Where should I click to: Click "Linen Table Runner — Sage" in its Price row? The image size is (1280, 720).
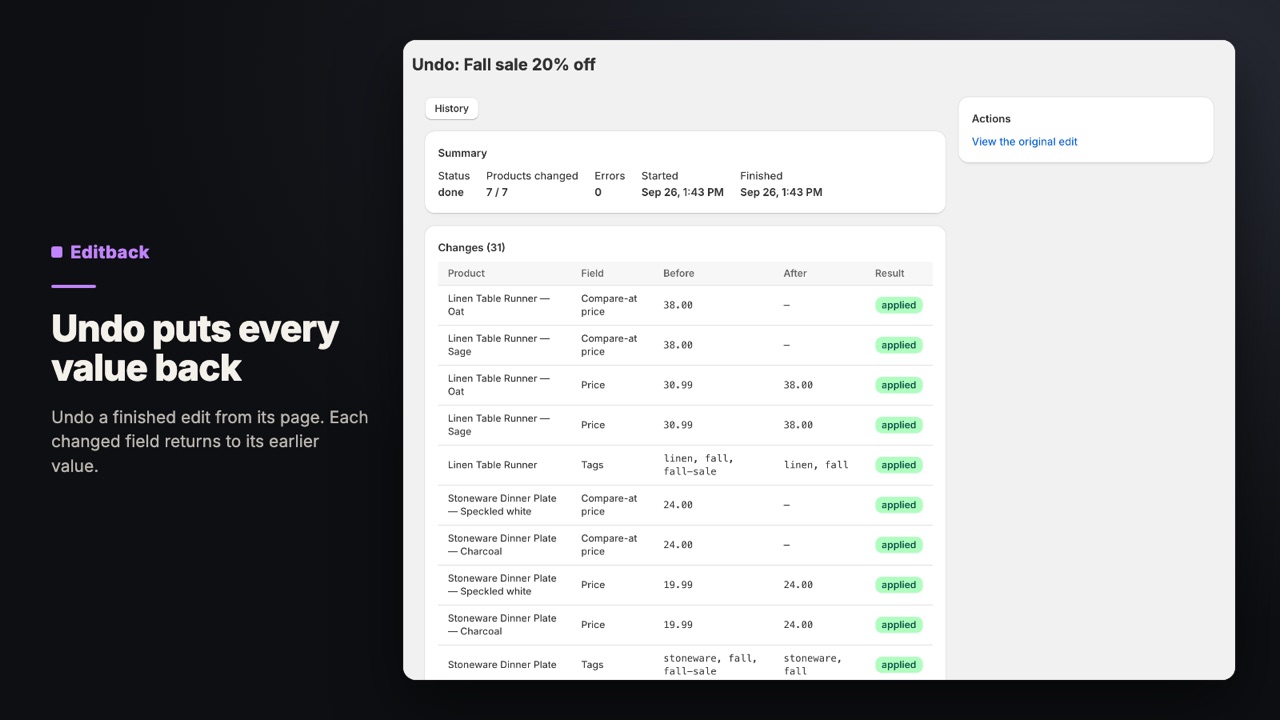coord(499,425)
